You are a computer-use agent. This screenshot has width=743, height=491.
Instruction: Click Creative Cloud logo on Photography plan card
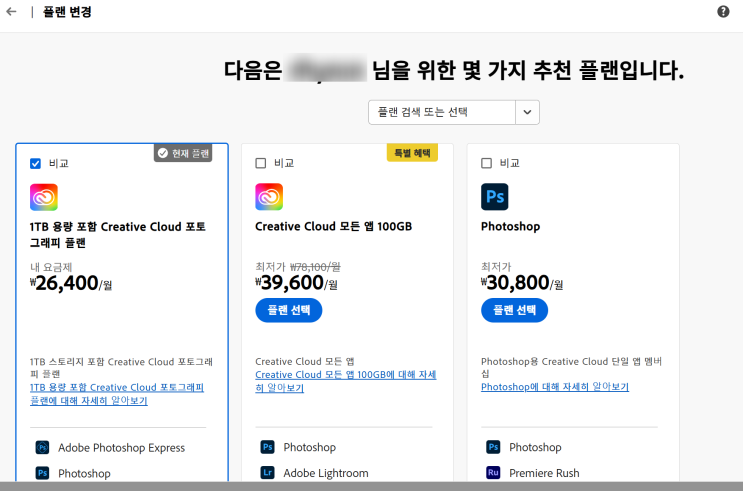coord(44,197)
